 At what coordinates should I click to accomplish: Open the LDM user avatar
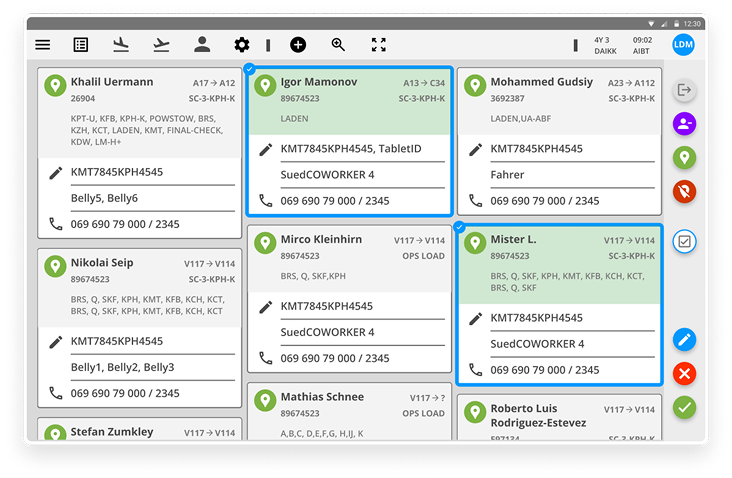pos(684,45)
